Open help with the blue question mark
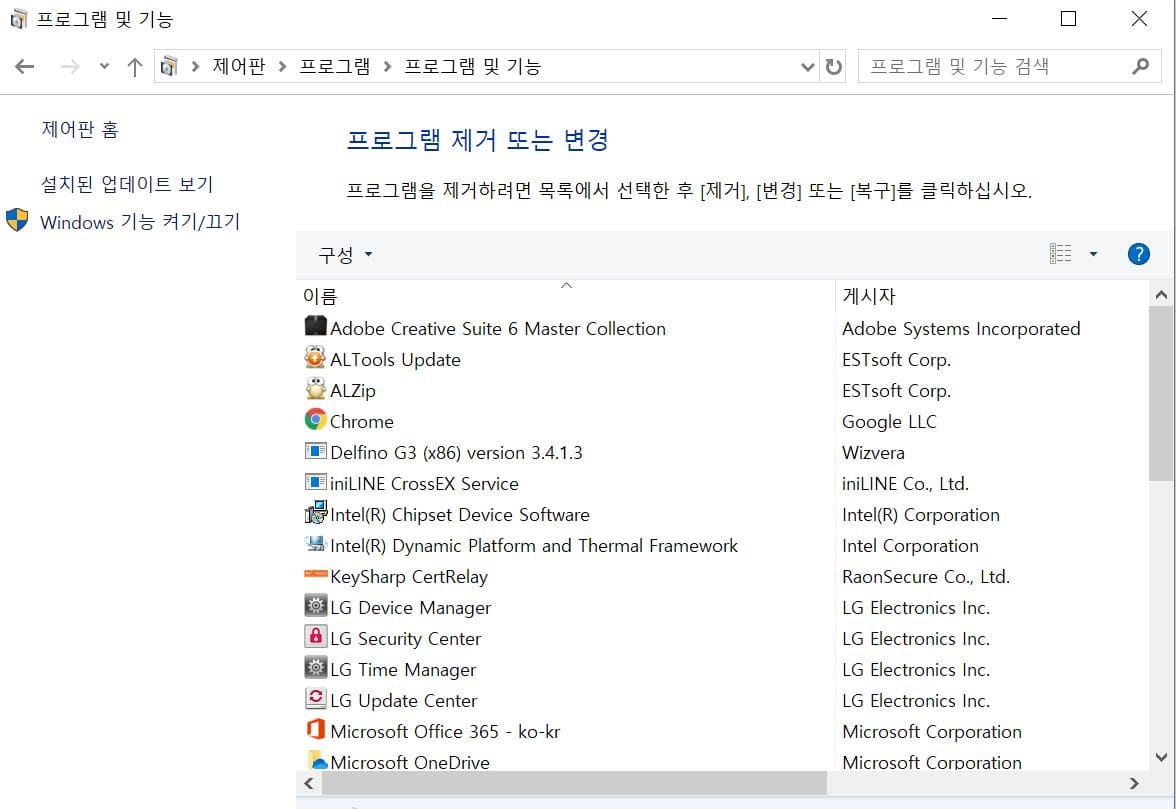The width and height of the screenshot is (1176, 809). tap(1138, 254)
